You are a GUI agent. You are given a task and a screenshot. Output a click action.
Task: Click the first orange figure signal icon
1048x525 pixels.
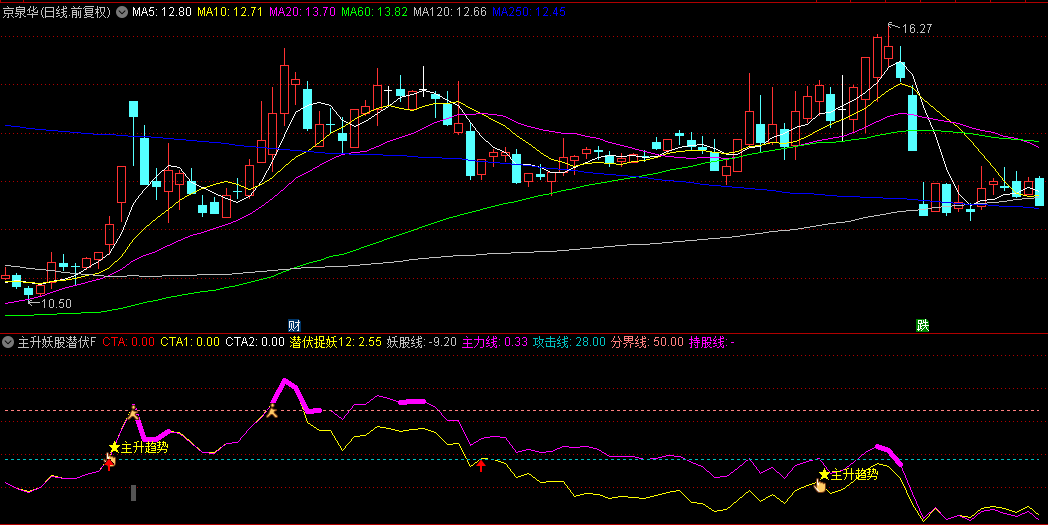click(x=134, y=413)
